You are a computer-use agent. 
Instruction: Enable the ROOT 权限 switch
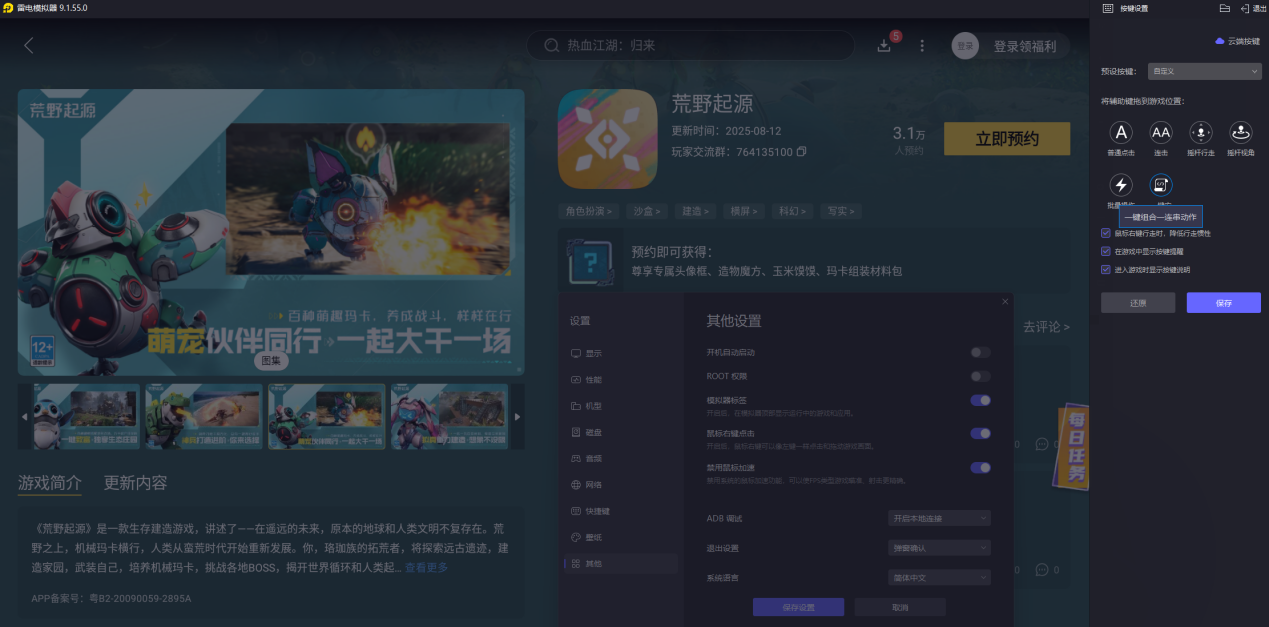click(x=980, y=376)
